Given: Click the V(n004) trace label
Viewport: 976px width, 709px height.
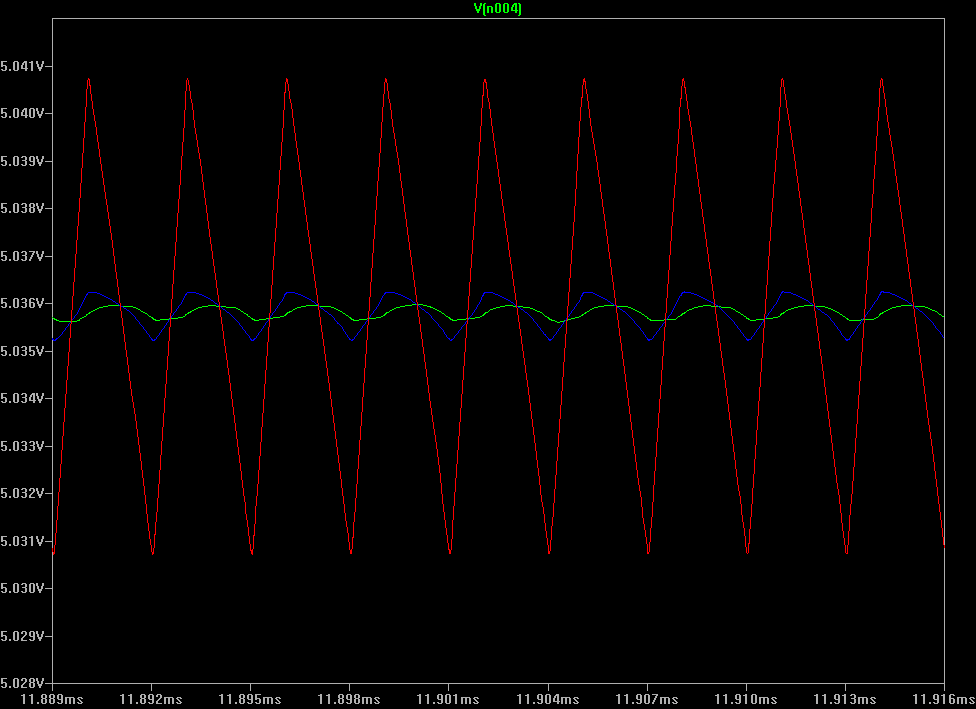Looking at the screenshot, I should click(x=497, y=8).
